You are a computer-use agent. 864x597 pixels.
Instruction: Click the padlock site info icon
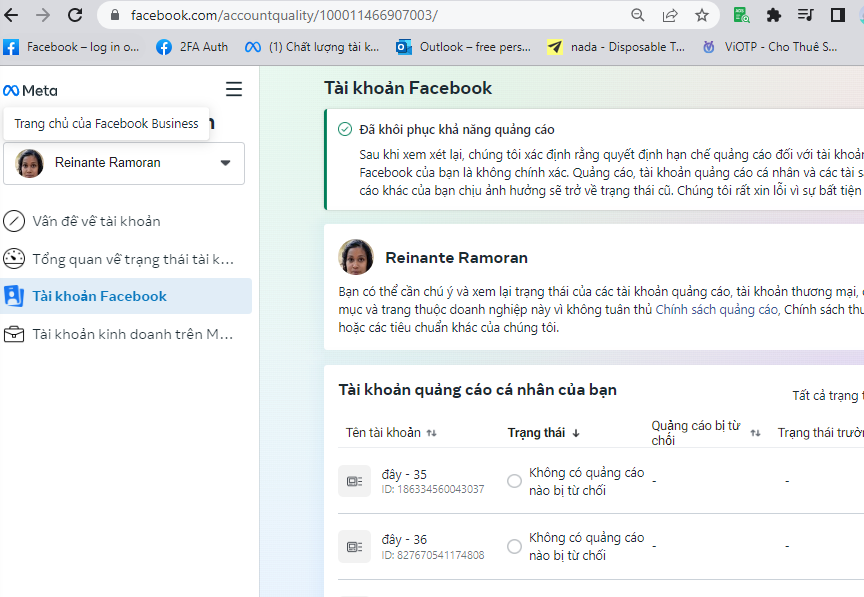(x=115, y=15)
